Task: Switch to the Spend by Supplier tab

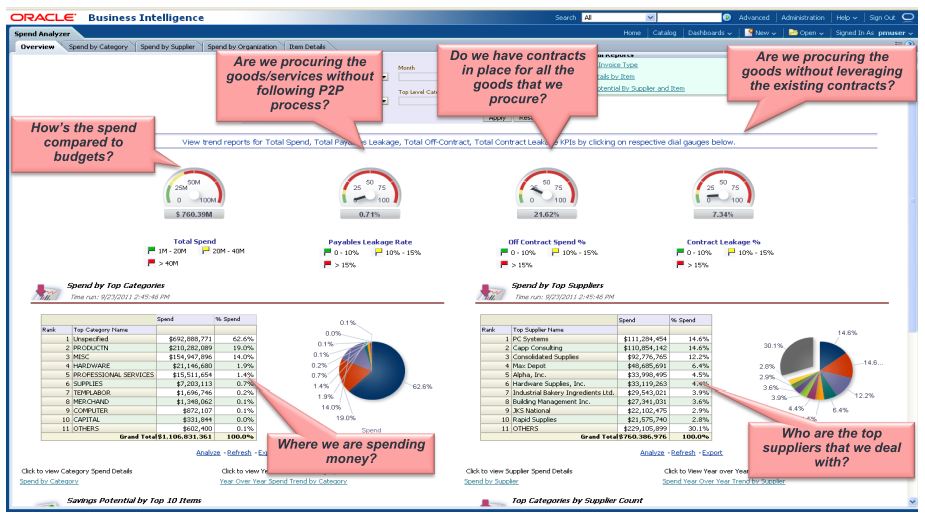Action: (x=168, y=47)
